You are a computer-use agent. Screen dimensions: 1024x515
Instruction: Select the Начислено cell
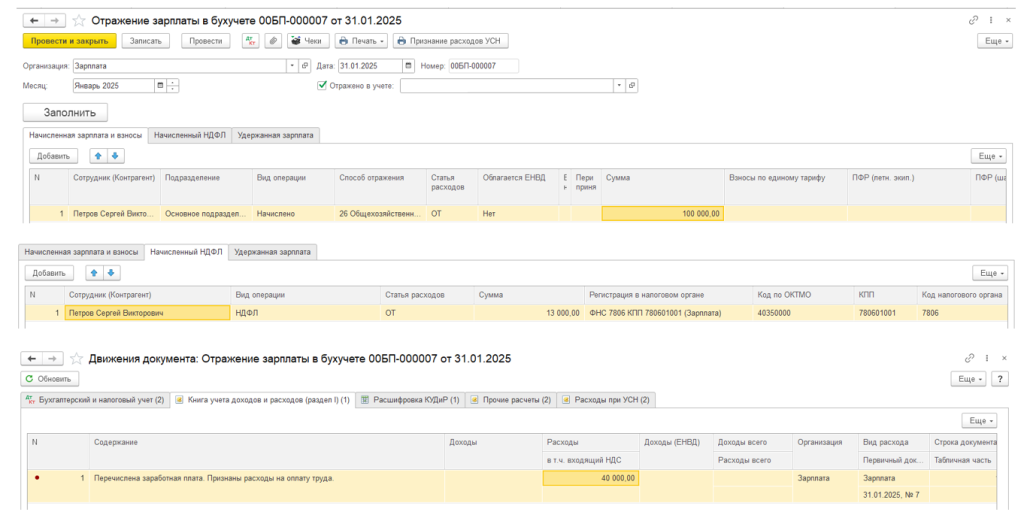click(x=293, y=213)
